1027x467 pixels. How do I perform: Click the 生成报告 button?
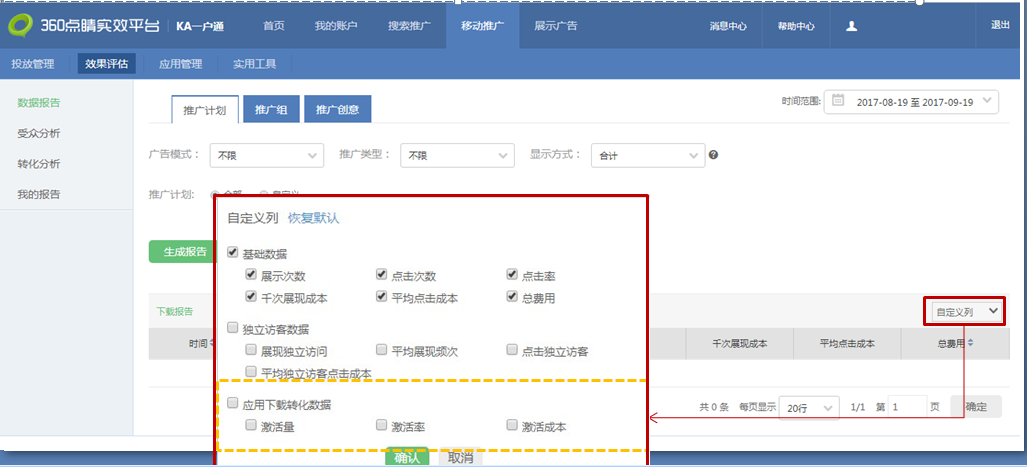(184, 252)
